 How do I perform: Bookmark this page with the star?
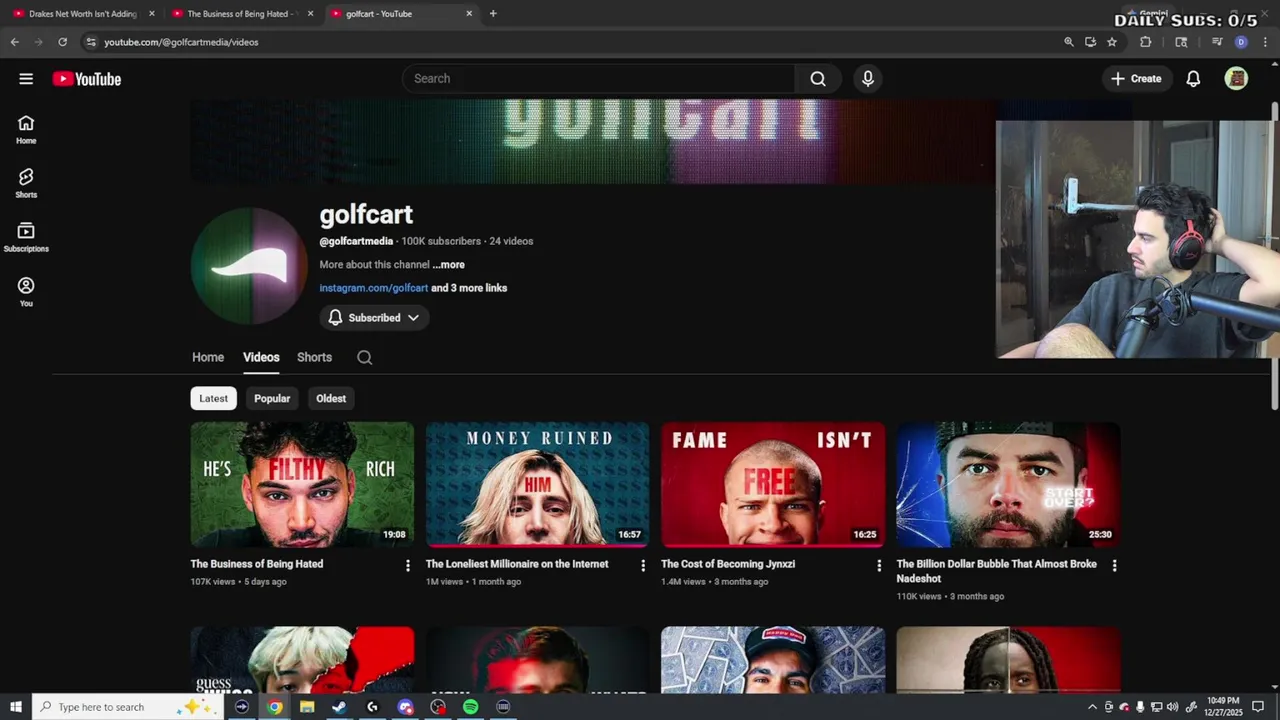pyautogui.click(x=1112, y=42)
